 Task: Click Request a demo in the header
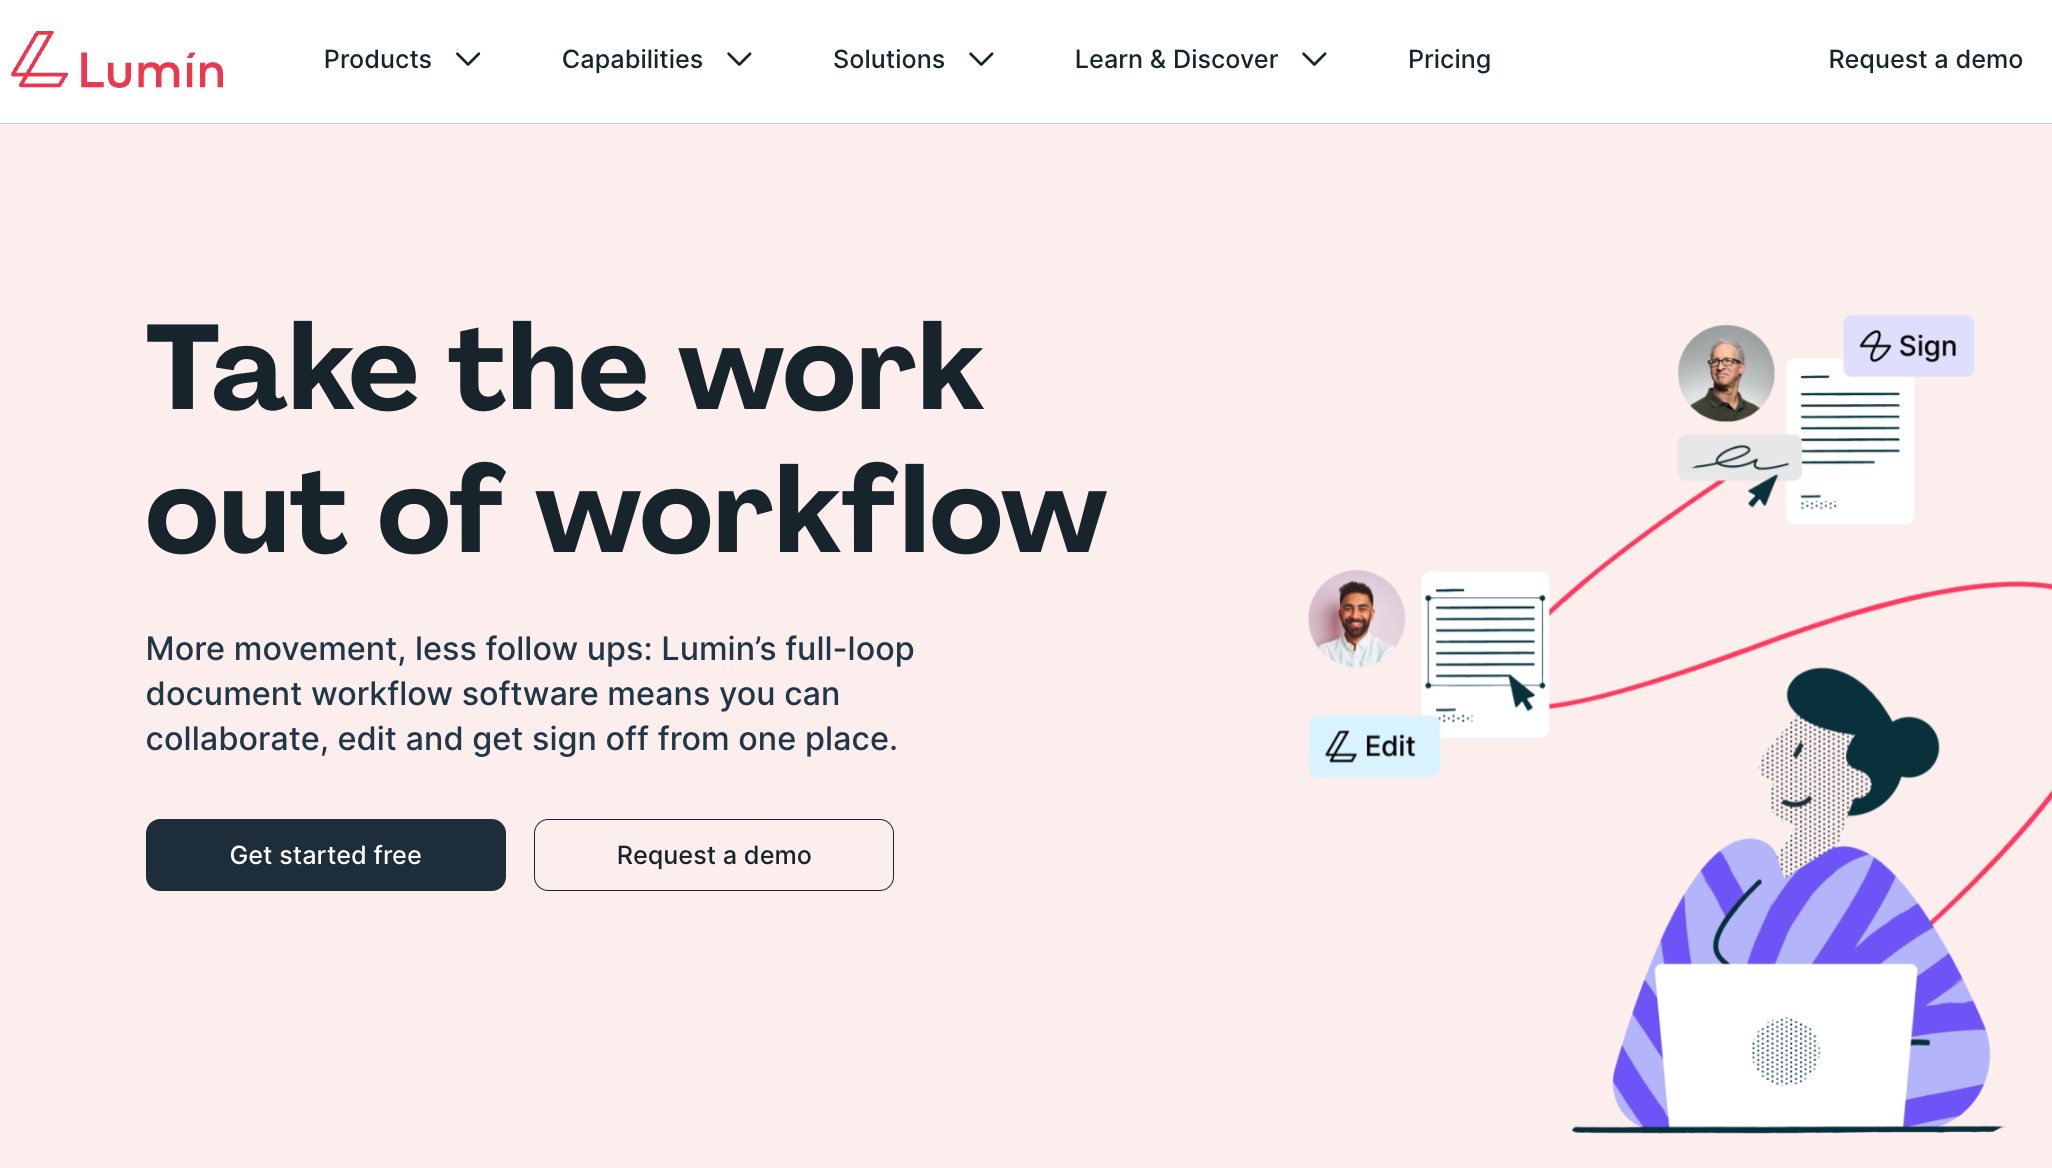1925,60
